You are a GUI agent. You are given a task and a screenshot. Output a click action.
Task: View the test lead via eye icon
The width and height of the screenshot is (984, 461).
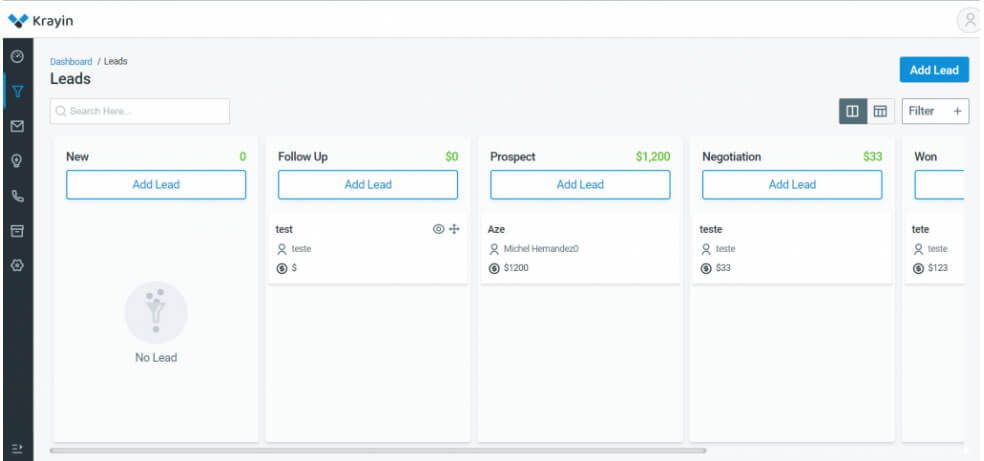(438, 229)
